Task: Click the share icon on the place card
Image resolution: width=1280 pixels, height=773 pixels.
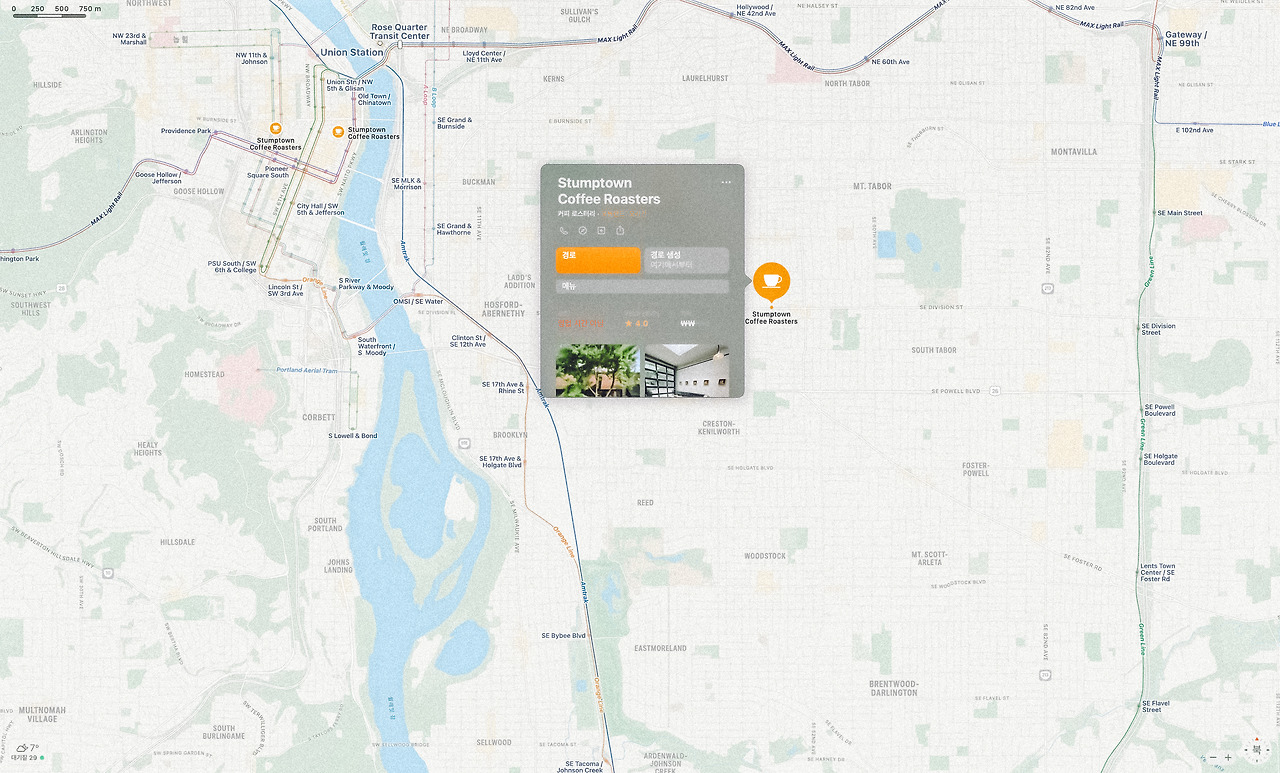Action: [620, 231]
